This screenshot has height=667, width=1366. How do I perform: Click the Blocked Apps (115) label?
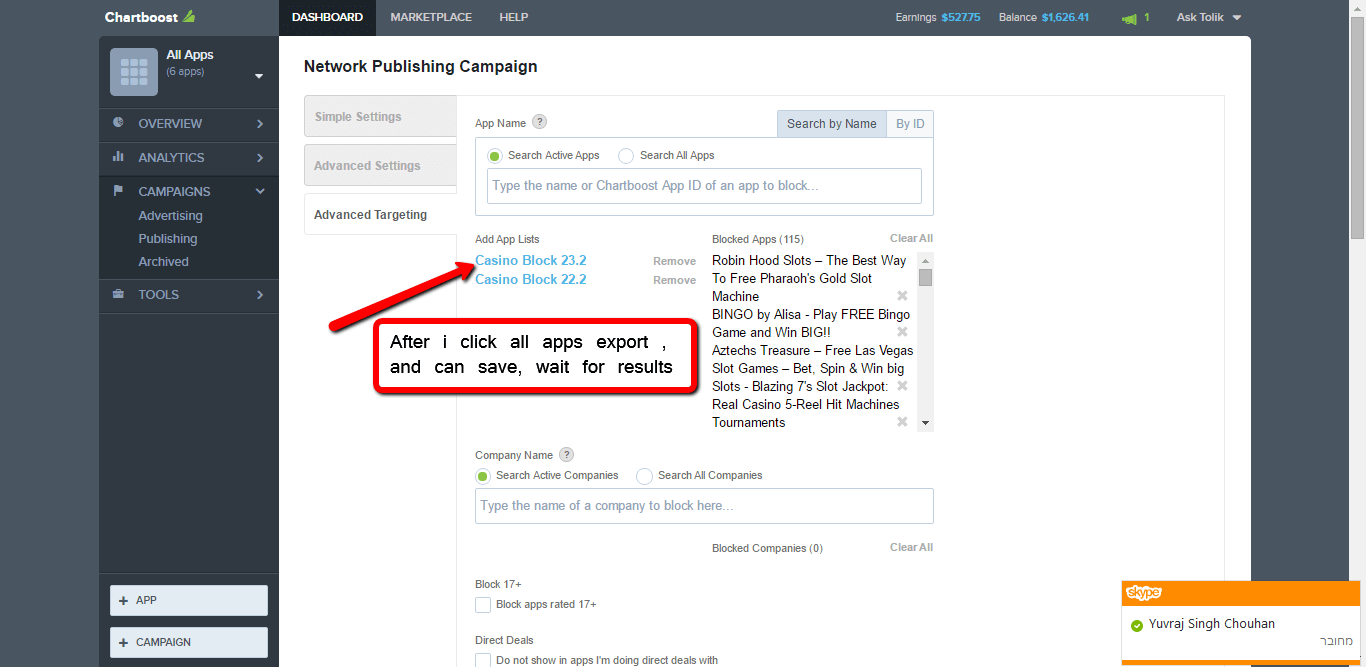pyautogui.click(x=758, y=239)
